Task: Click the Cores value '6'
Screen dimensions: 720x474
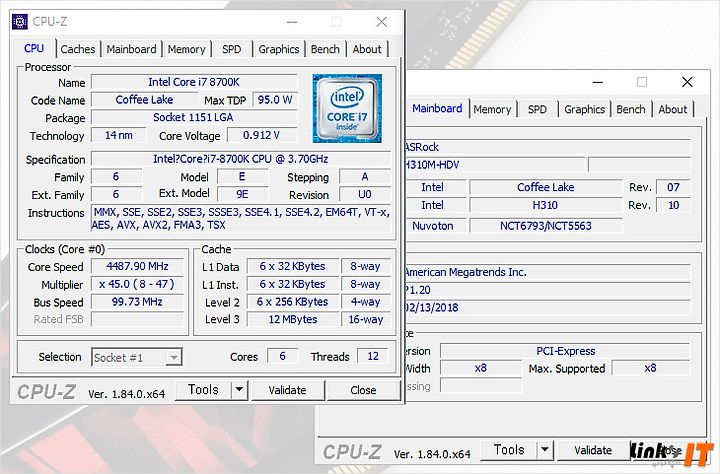Action: (x=282, y=356)
